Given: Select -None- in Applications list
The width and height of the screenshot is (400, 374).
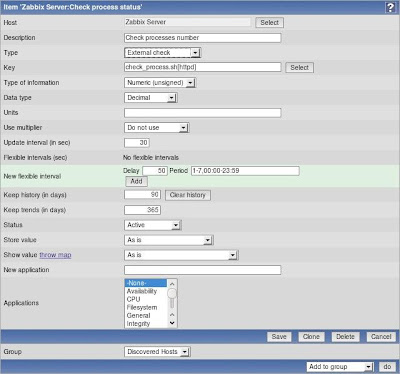Looking at the screenshot, I should [x=146, y=283].
